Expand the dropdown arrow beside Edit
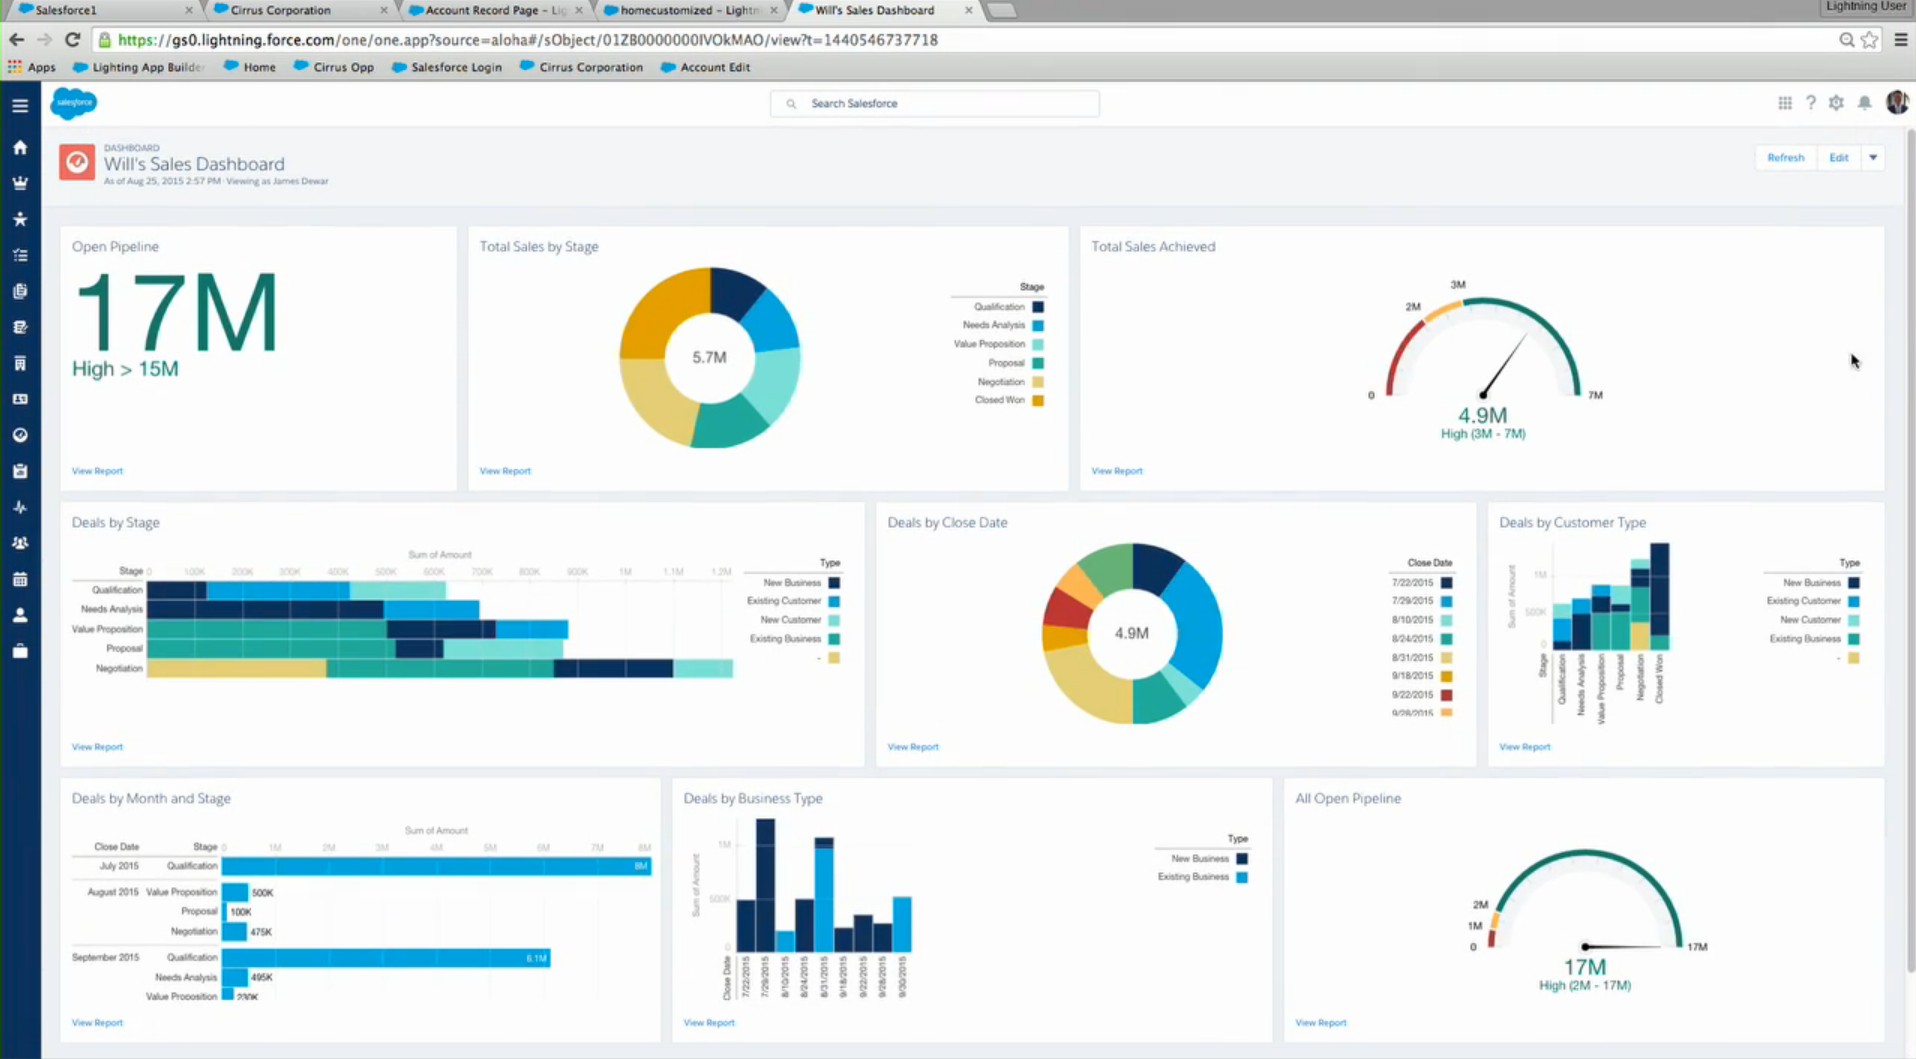1916x1059 pixels. (x=1873, y=157)
